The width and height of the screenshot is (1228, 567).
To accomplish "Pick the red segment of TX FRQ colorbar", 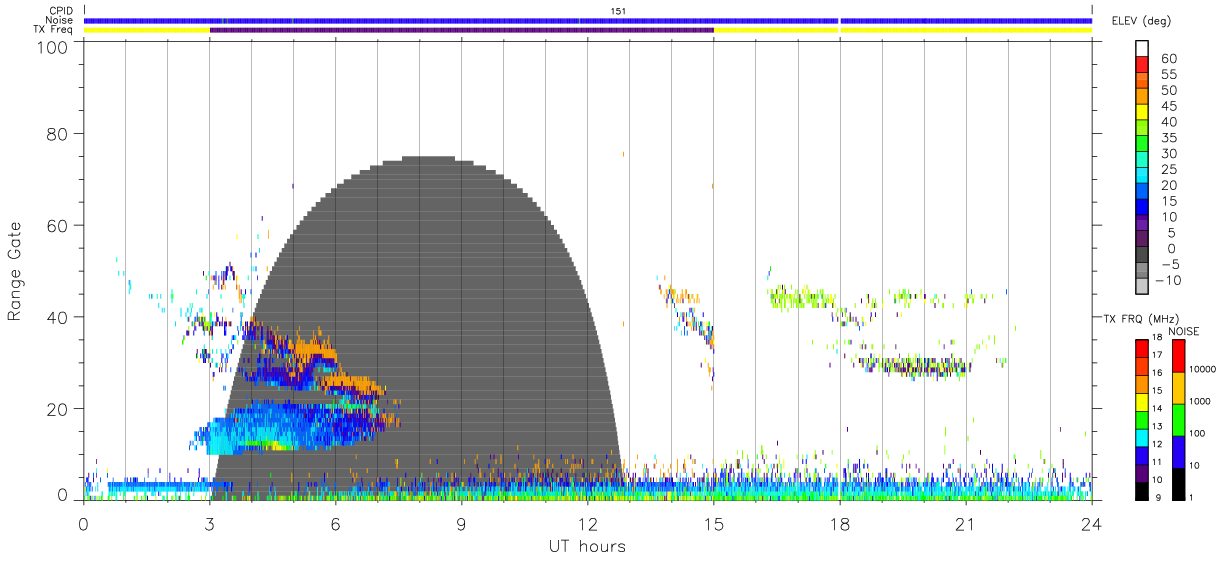I will click(1142, 349).
